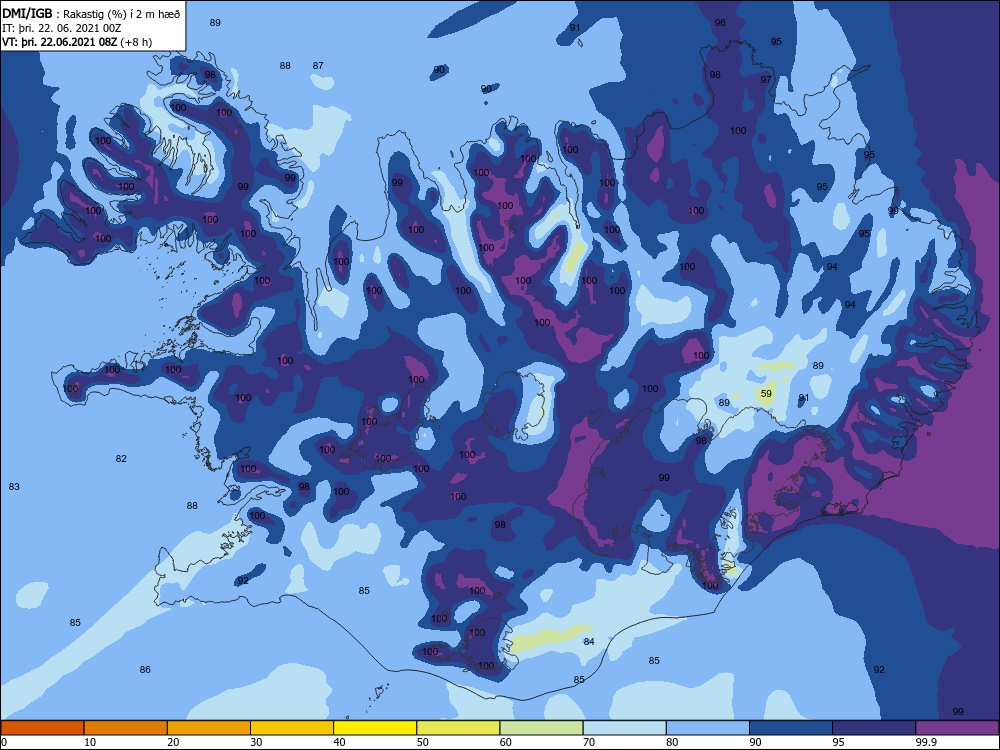
Task: Click the 95–99.9 dark navy legend swatch
Action: [874, 728]
